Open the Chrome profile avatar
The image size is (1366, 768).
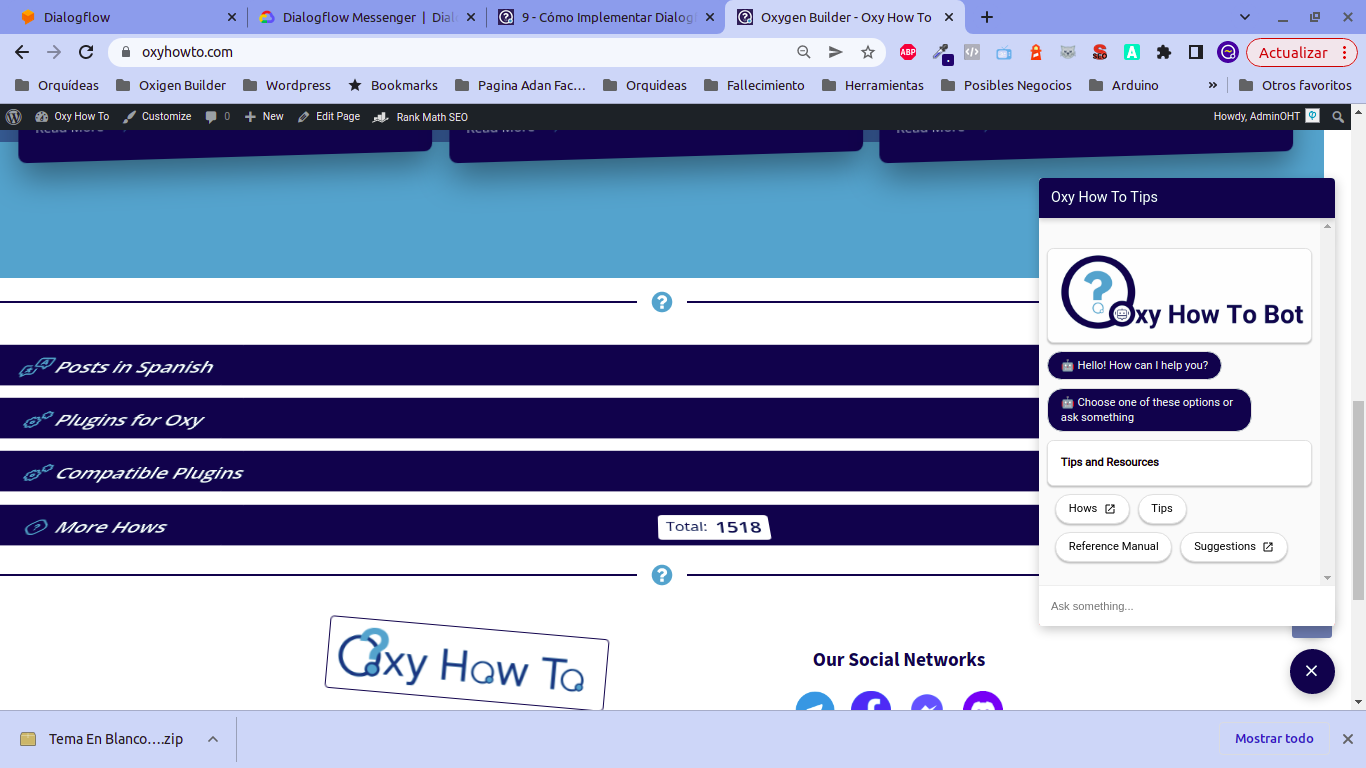[x=1228, y=52]
